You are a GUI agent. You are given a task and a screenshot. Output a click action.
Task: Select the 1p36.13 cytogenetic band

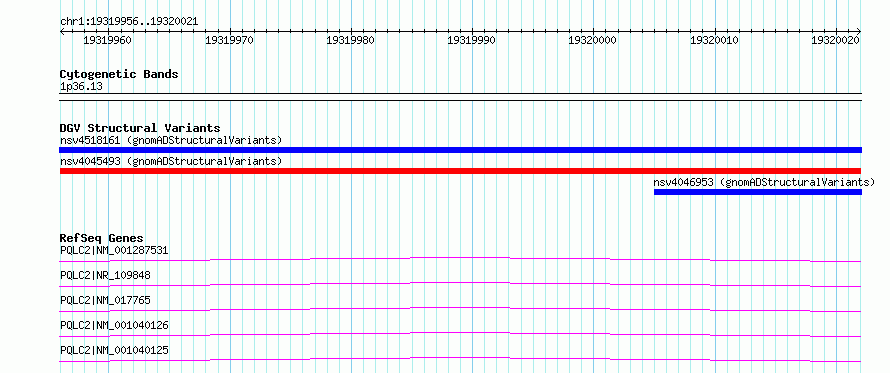460,93
